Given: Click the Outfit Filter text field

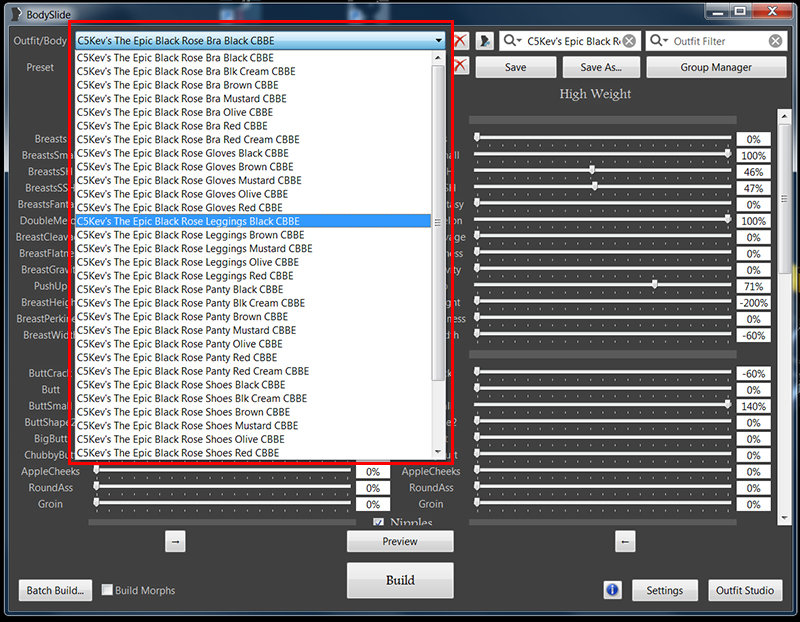Looking at the screenshot, I should coord(718,41).
